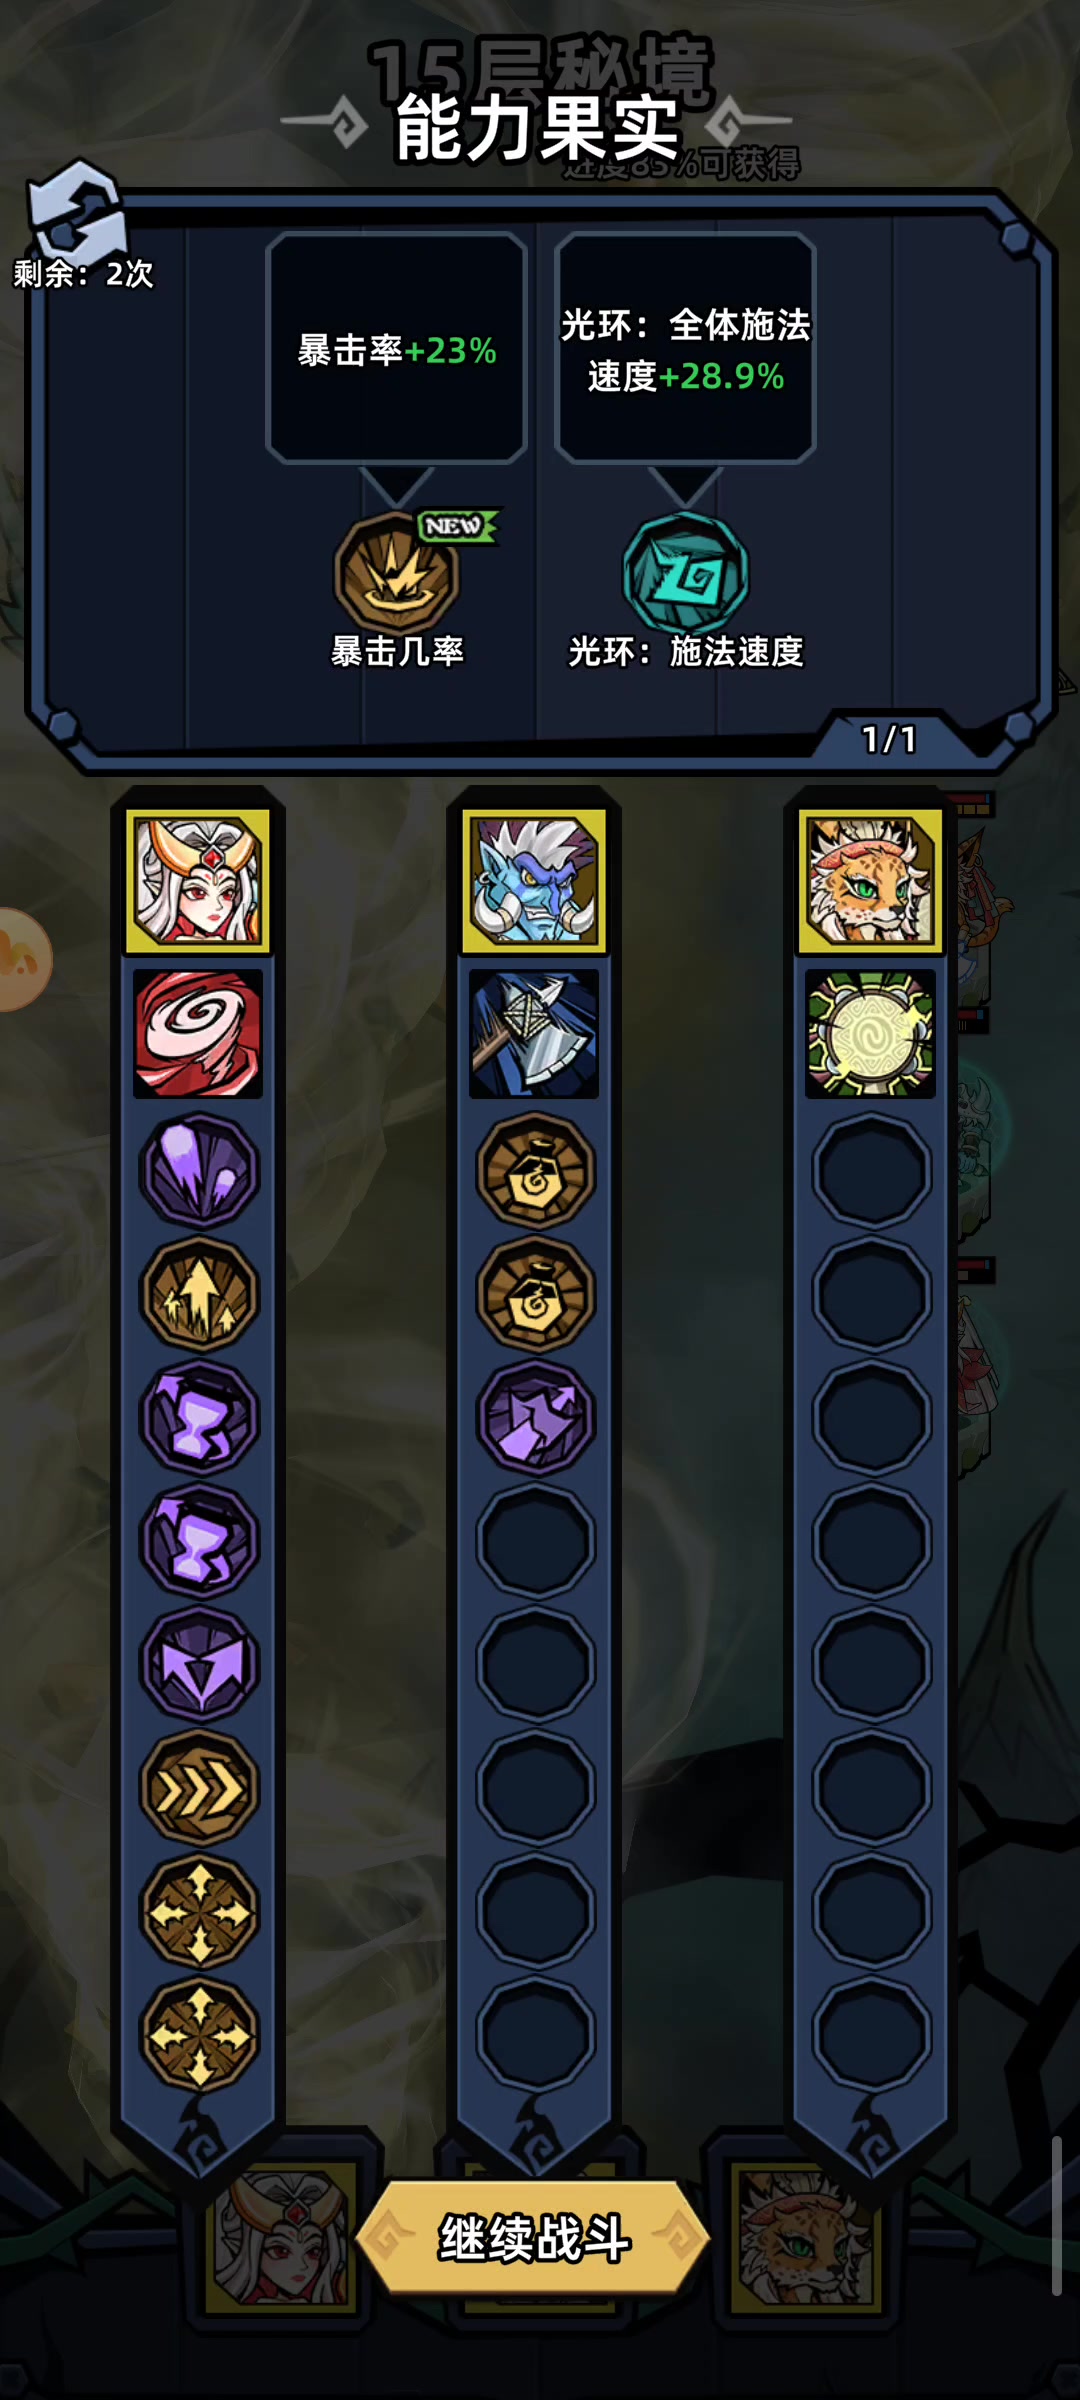Tap the troll's first golden potion fruit
This screenshot has width=1080, height=2400.
click(536, 1171)
